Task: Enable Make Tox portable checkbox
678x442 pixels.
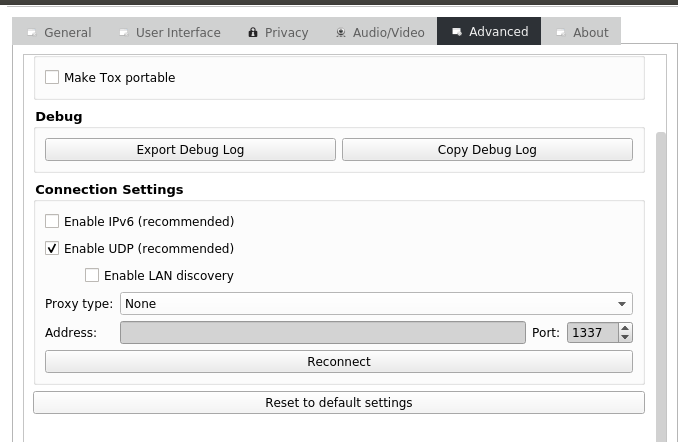Action: [52, 77]
